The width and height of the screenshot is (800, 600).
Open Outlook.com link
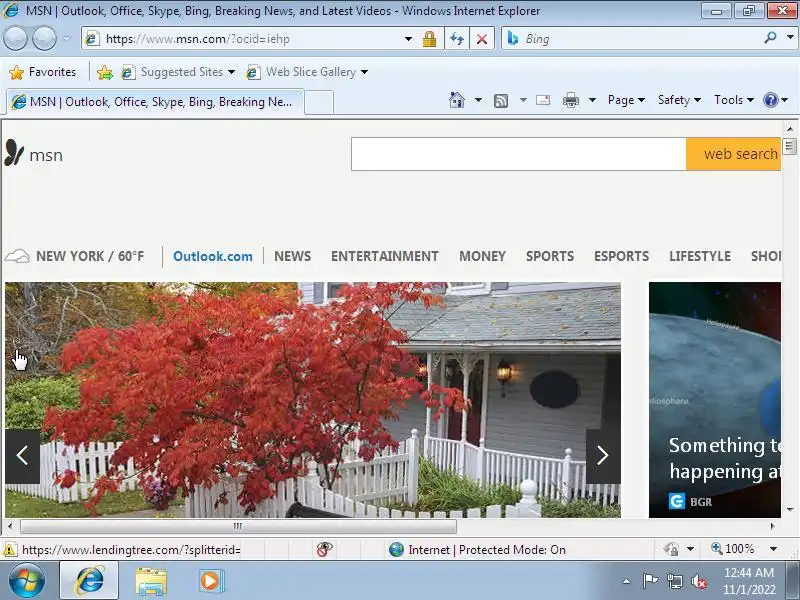pos(213,256)
